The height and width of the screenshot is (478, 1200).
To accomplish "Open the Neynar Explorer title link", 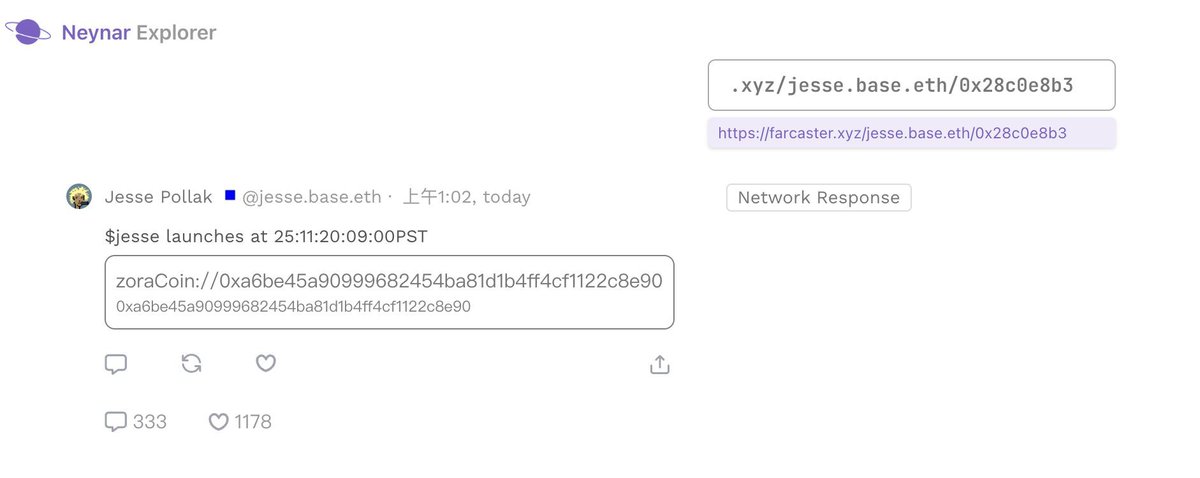I will (x=138, y=33).
